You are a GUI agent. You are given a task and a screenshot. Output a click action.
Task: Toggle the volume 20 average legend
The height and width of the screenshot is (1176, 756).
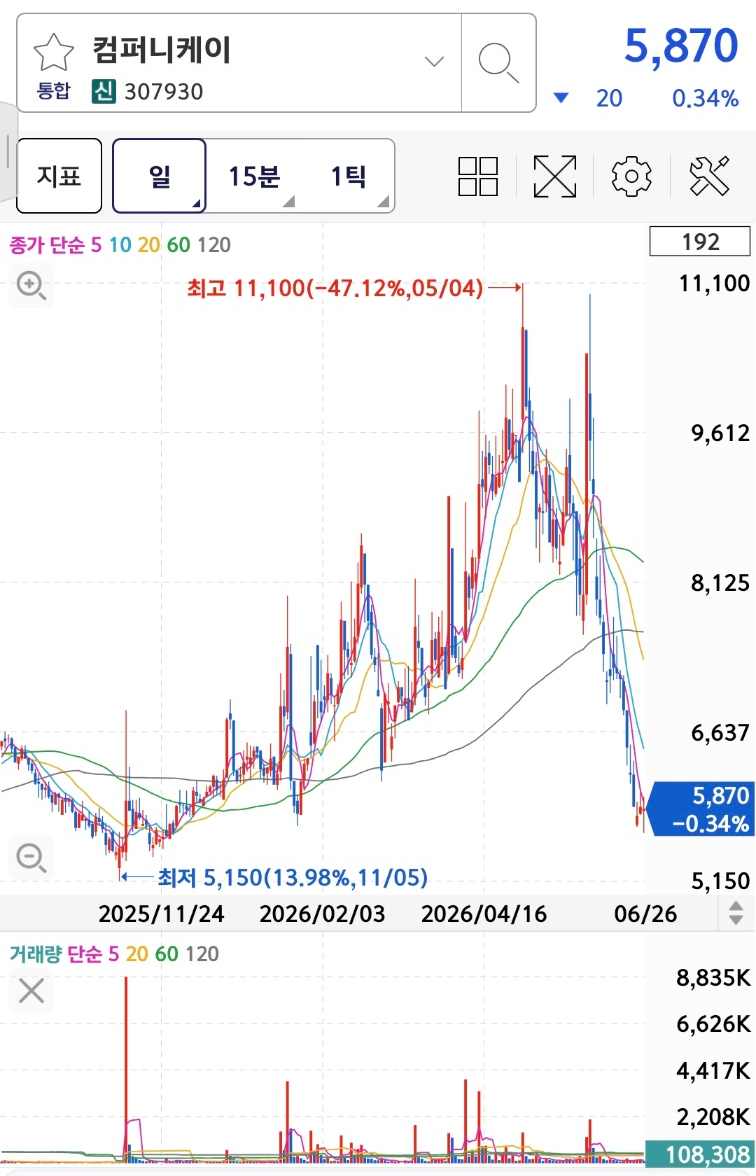point(137,954)
